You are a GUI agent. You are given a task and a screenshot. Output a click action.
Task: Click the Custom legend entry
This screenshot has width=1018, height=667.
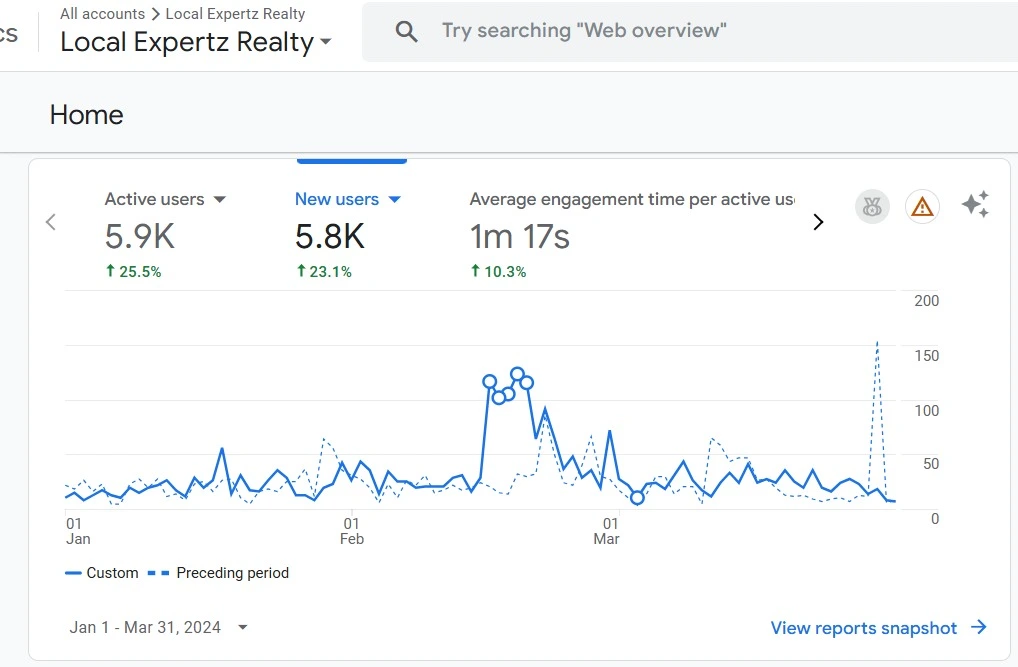pyautogui.click(x=102, y=573)
